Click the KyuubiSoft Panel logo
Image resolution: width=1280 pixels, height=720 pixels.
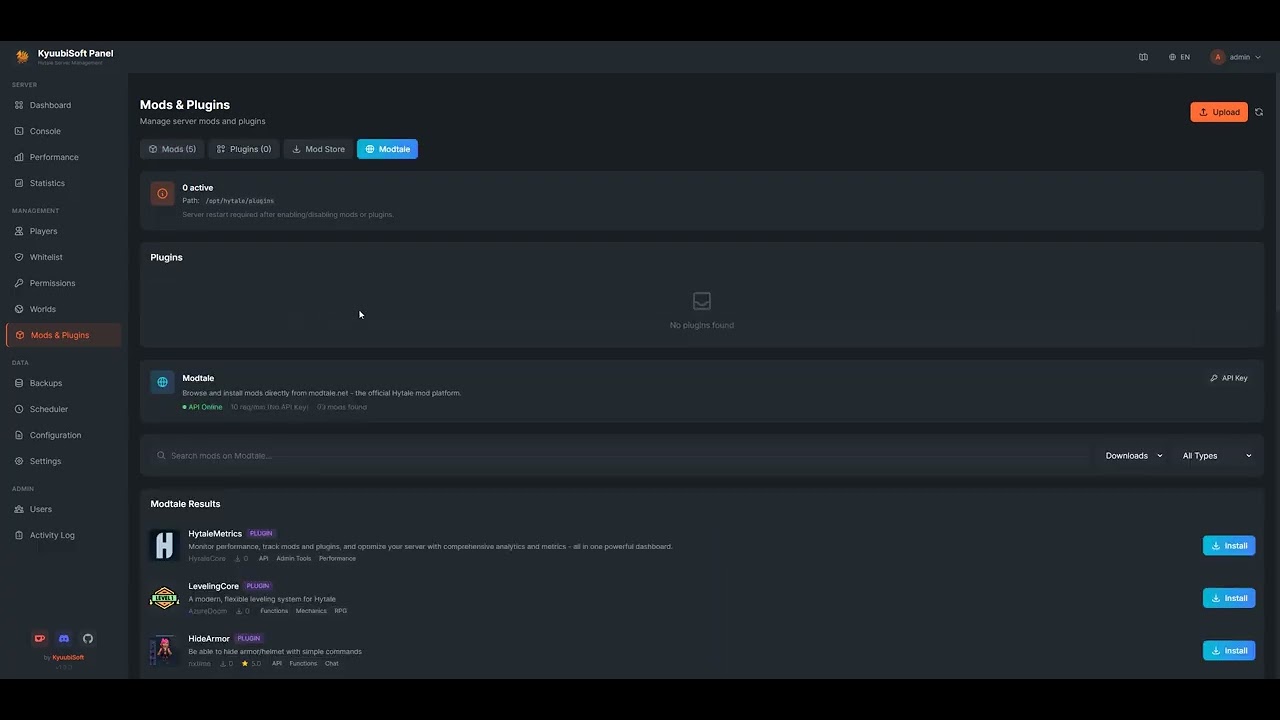(22, 56)
